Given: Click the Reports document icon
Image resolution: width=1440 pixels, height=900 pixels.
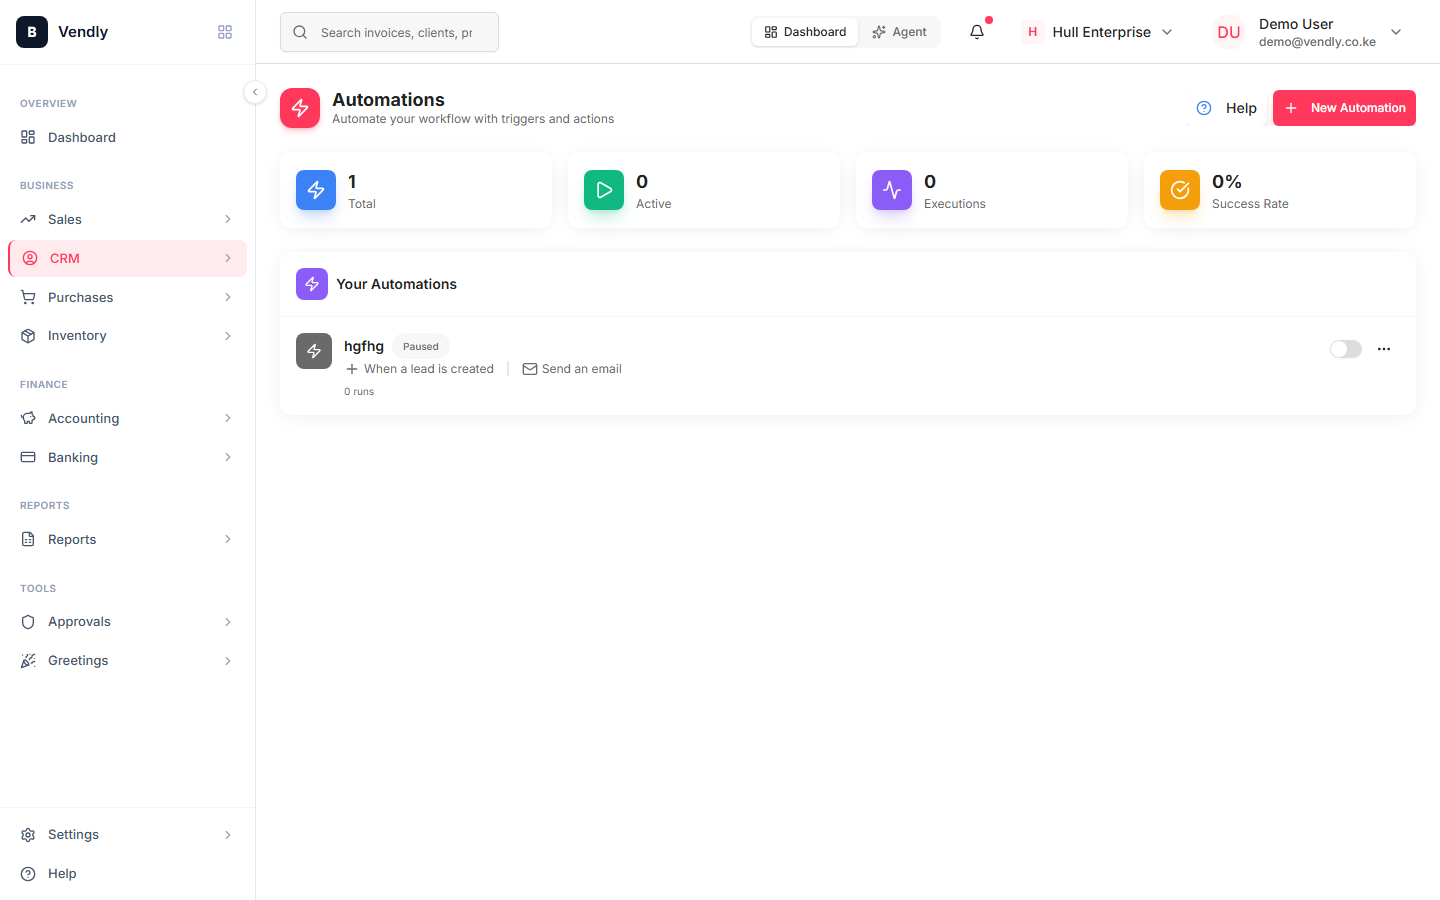Looking at the screenshot, I should (x=28, y=539).
